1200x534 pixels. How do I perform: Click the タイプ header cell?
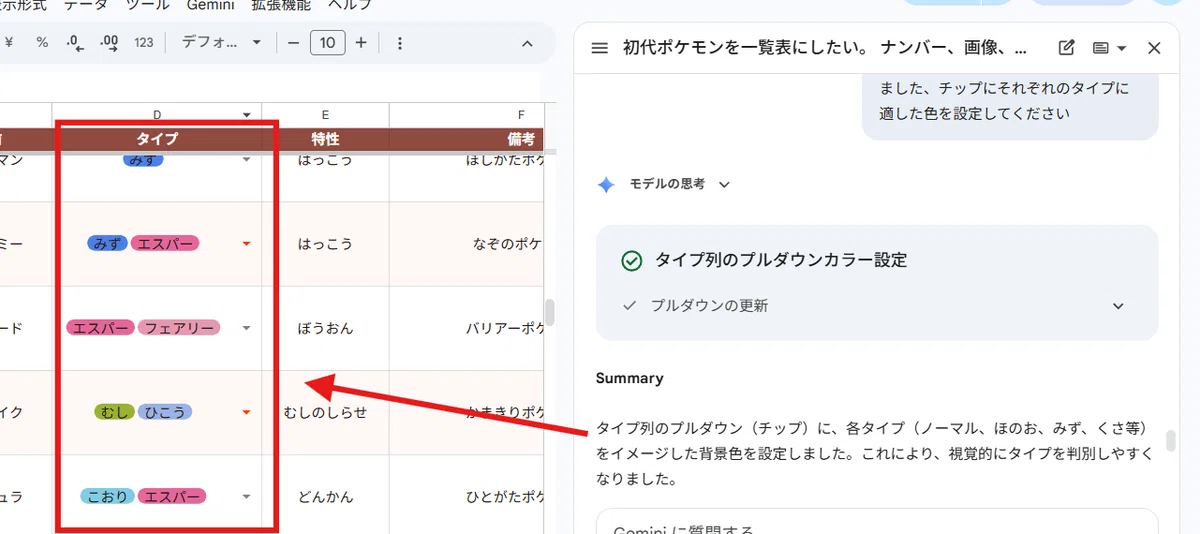coord(157,139)
